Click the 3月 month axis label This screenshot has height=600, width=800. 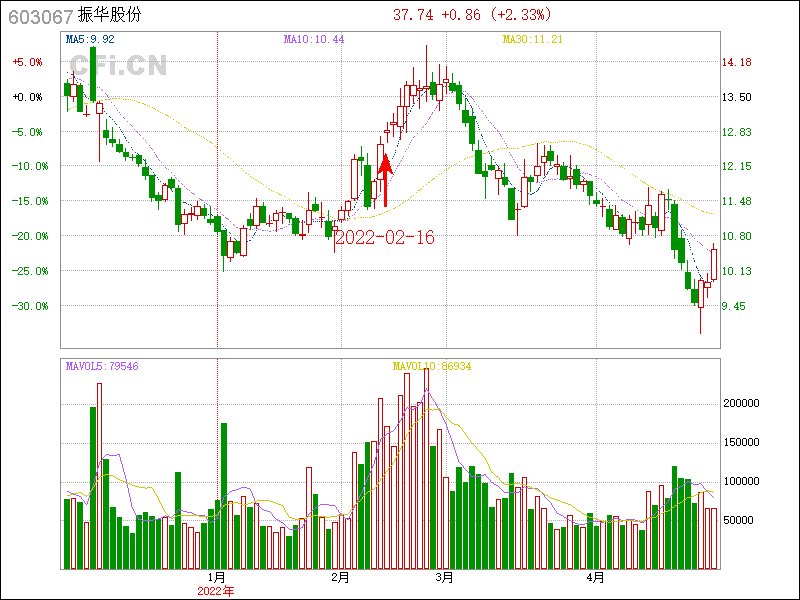(x=445, y=578)
